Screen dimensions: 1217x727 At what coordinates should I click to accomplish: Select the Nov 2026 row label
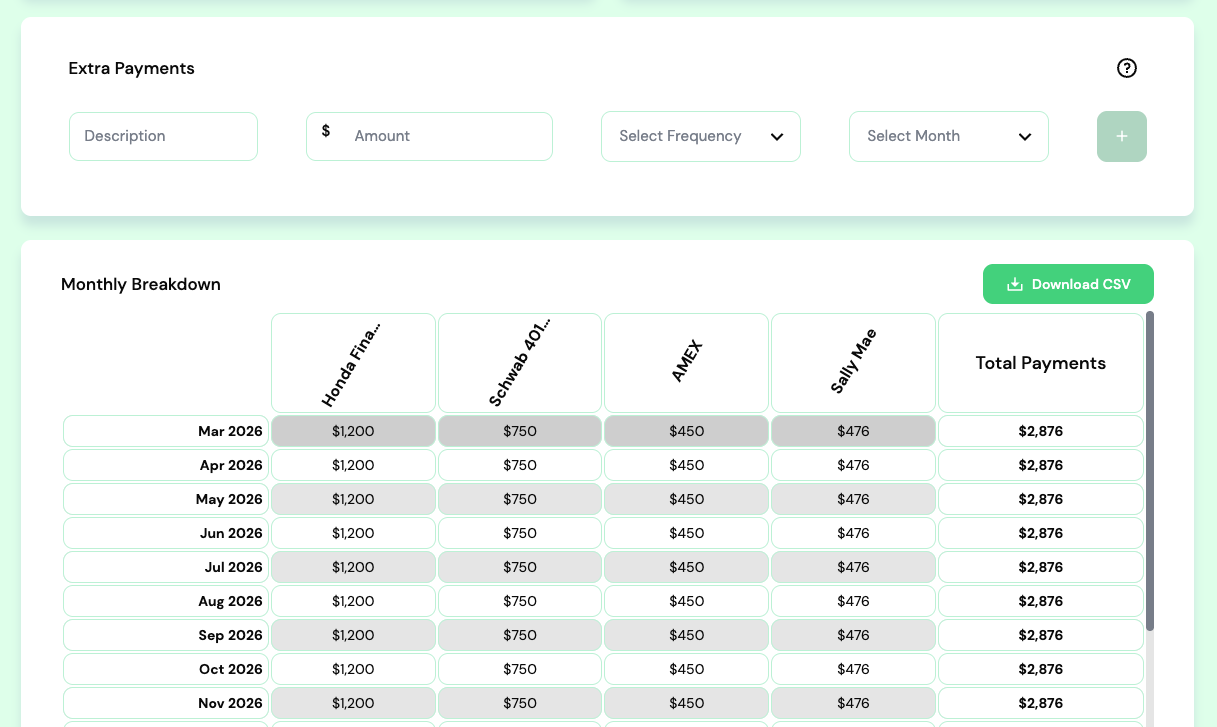pyautogui.click(x=166, y=703)
